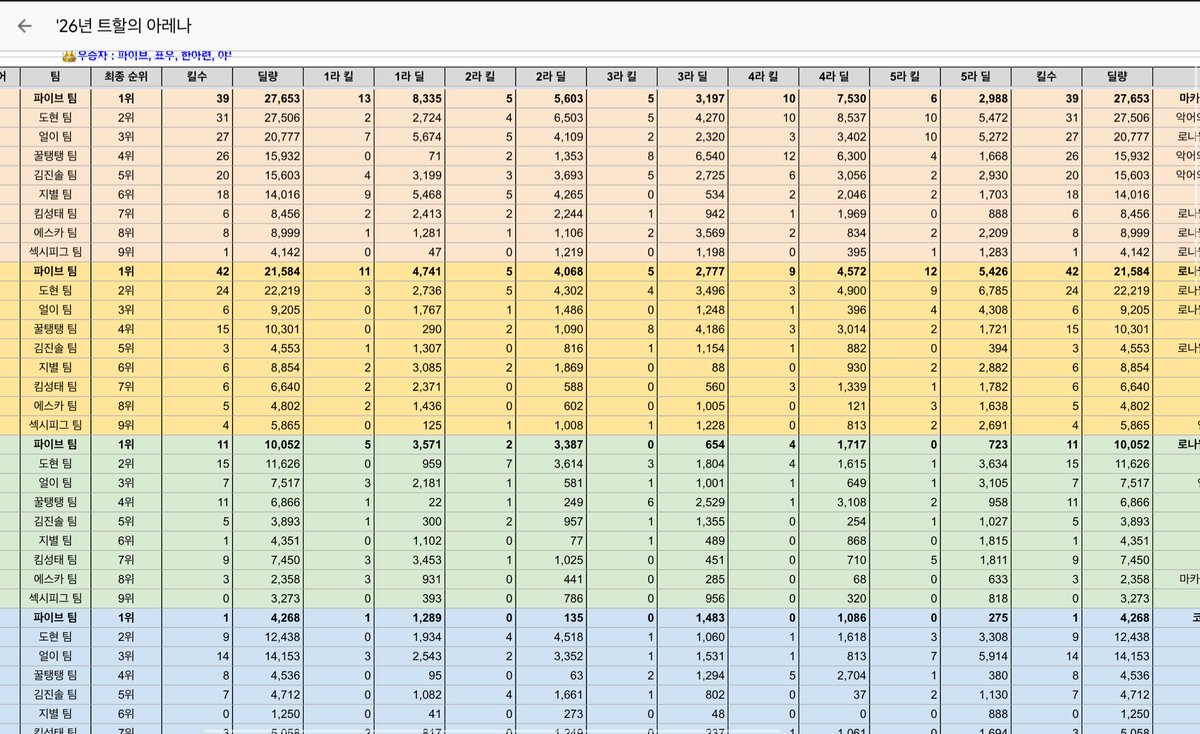
Task: Select the cell showing 3,199
Action: [411, 176]
